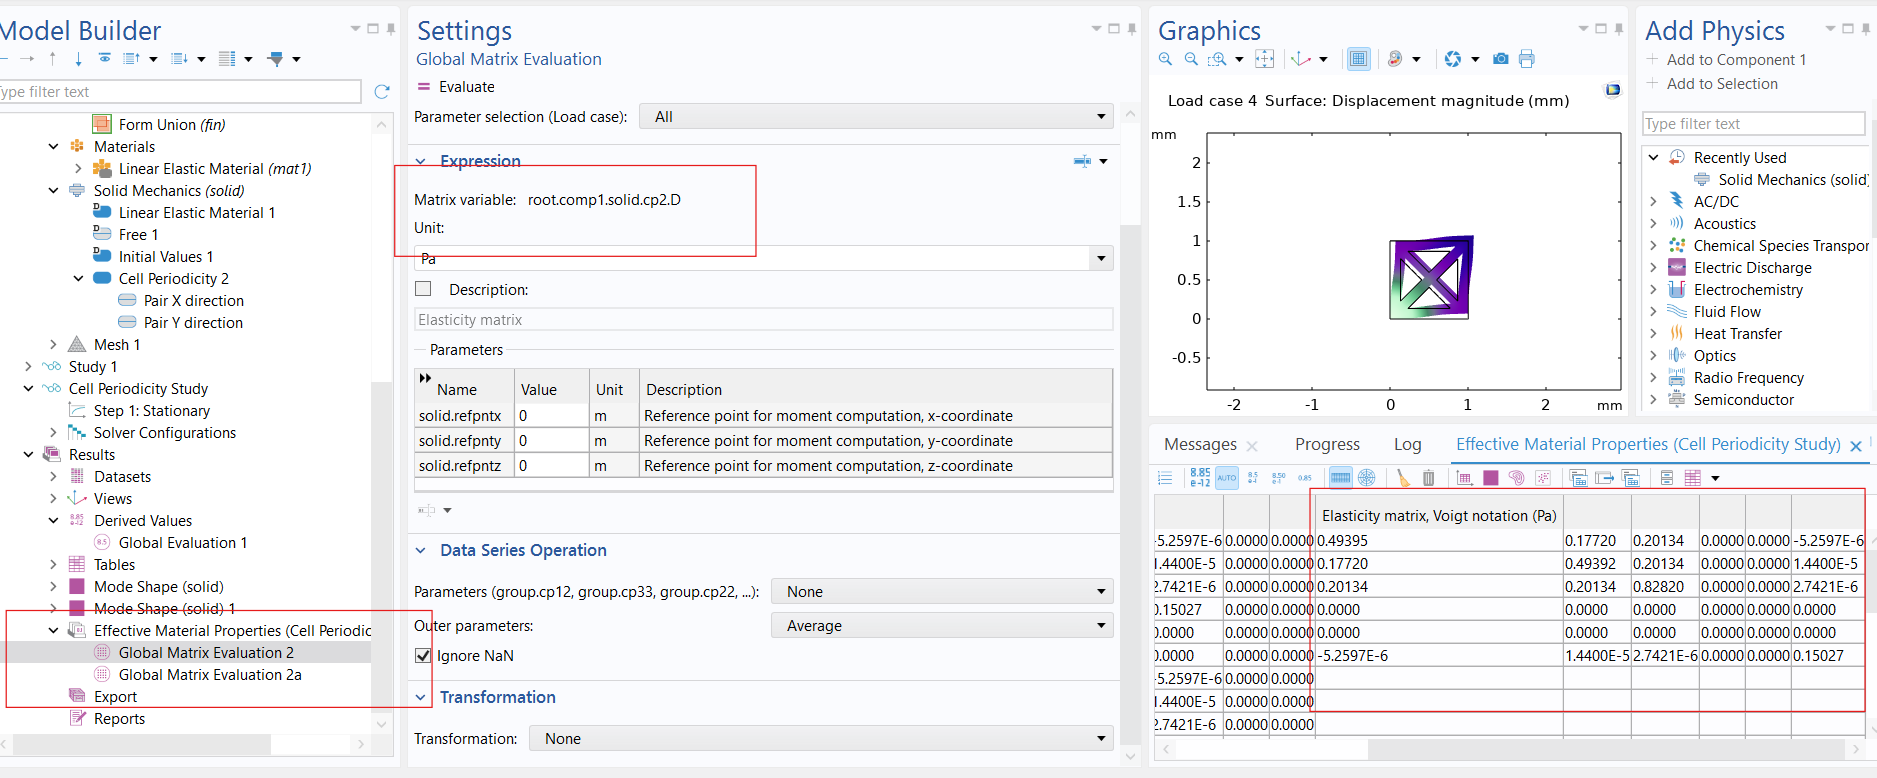1877x778 pixels.
Task: Click the Zoom In icon in Graphics
Action: pyautogui.click(x=1165, y=59)
